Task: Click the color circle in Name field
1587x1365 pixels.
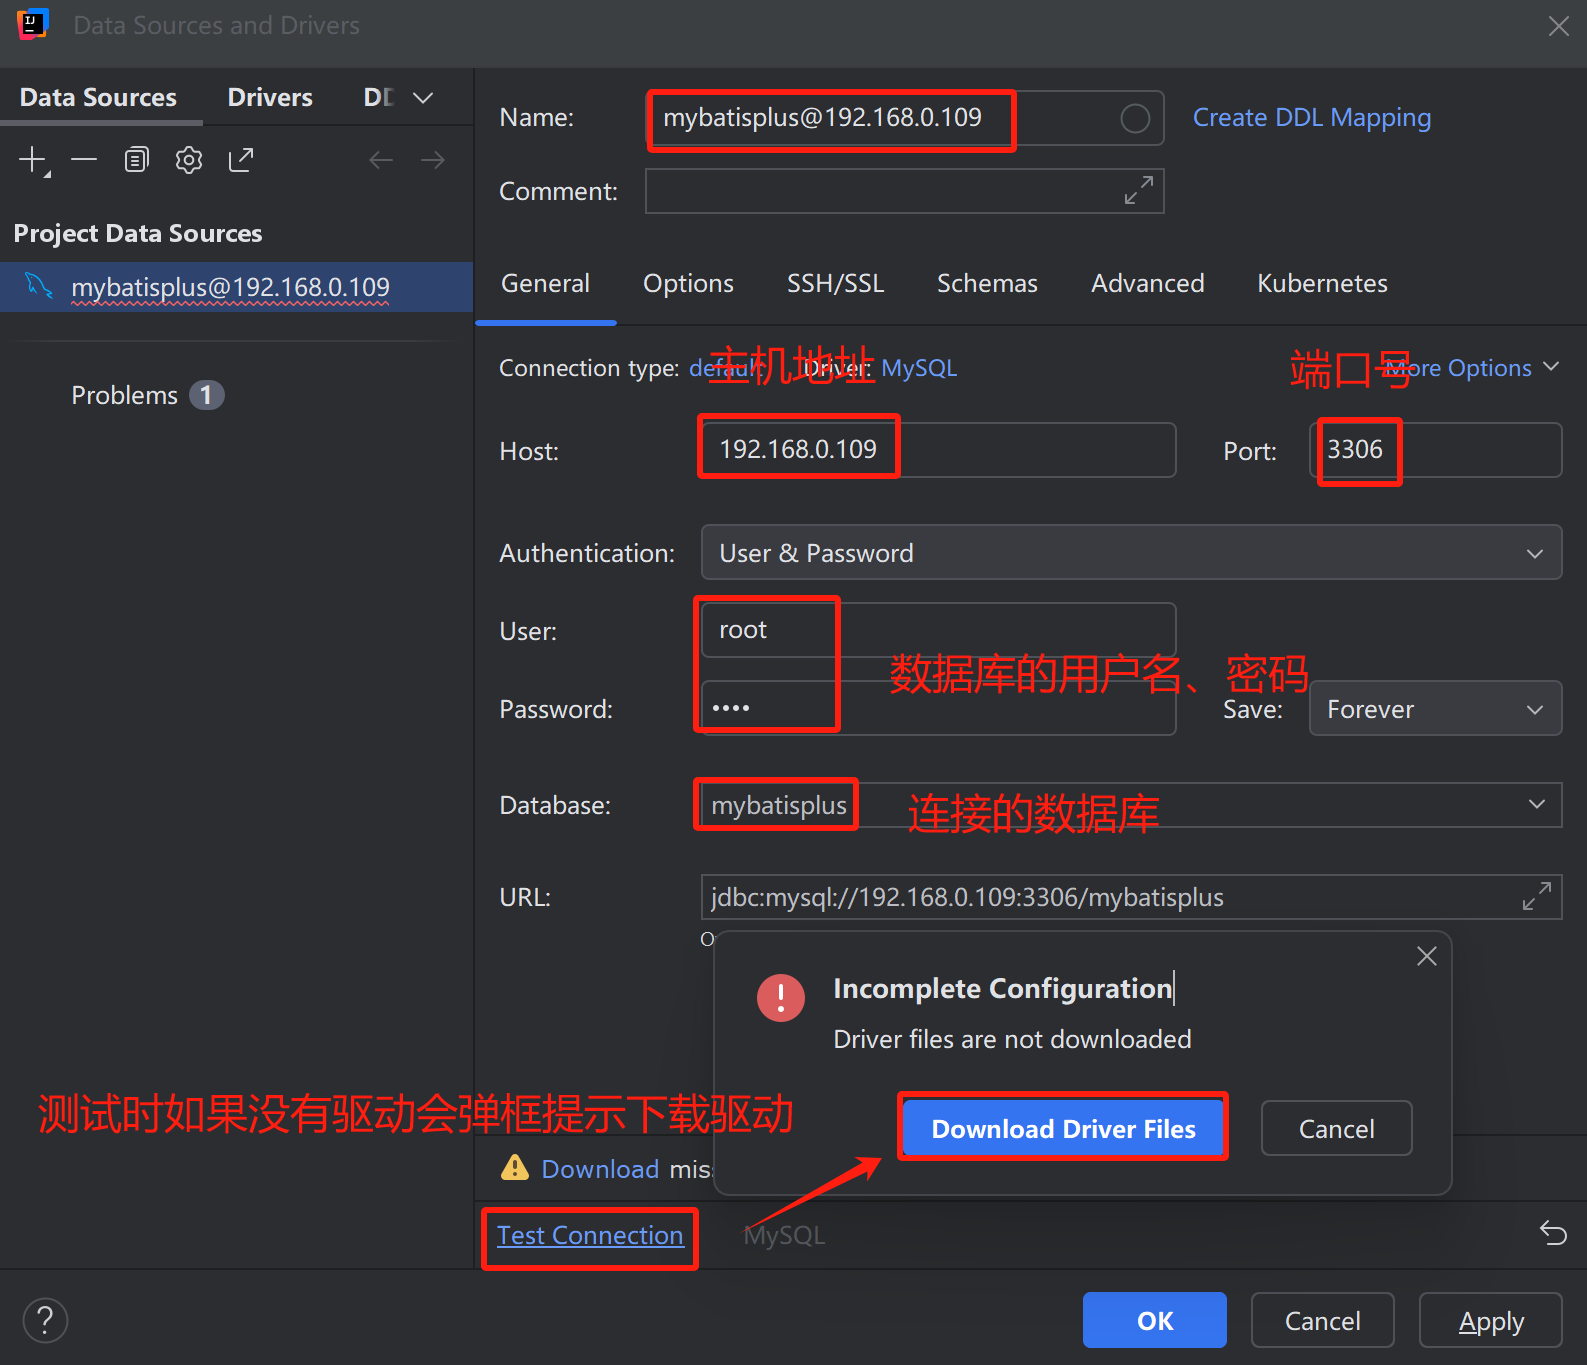Action: click(1135, 118)
